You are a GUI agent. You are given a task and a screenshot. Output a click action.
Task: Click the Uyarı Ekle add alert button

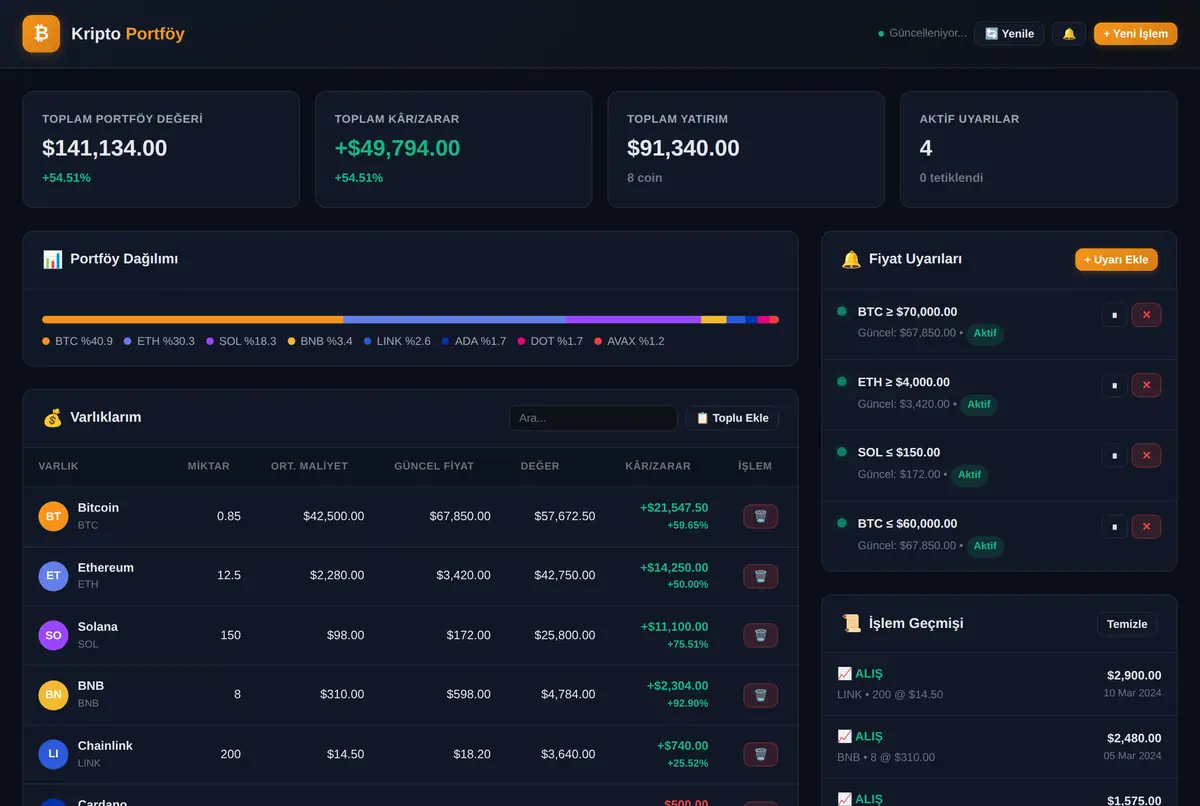[x=1116, y=260]
